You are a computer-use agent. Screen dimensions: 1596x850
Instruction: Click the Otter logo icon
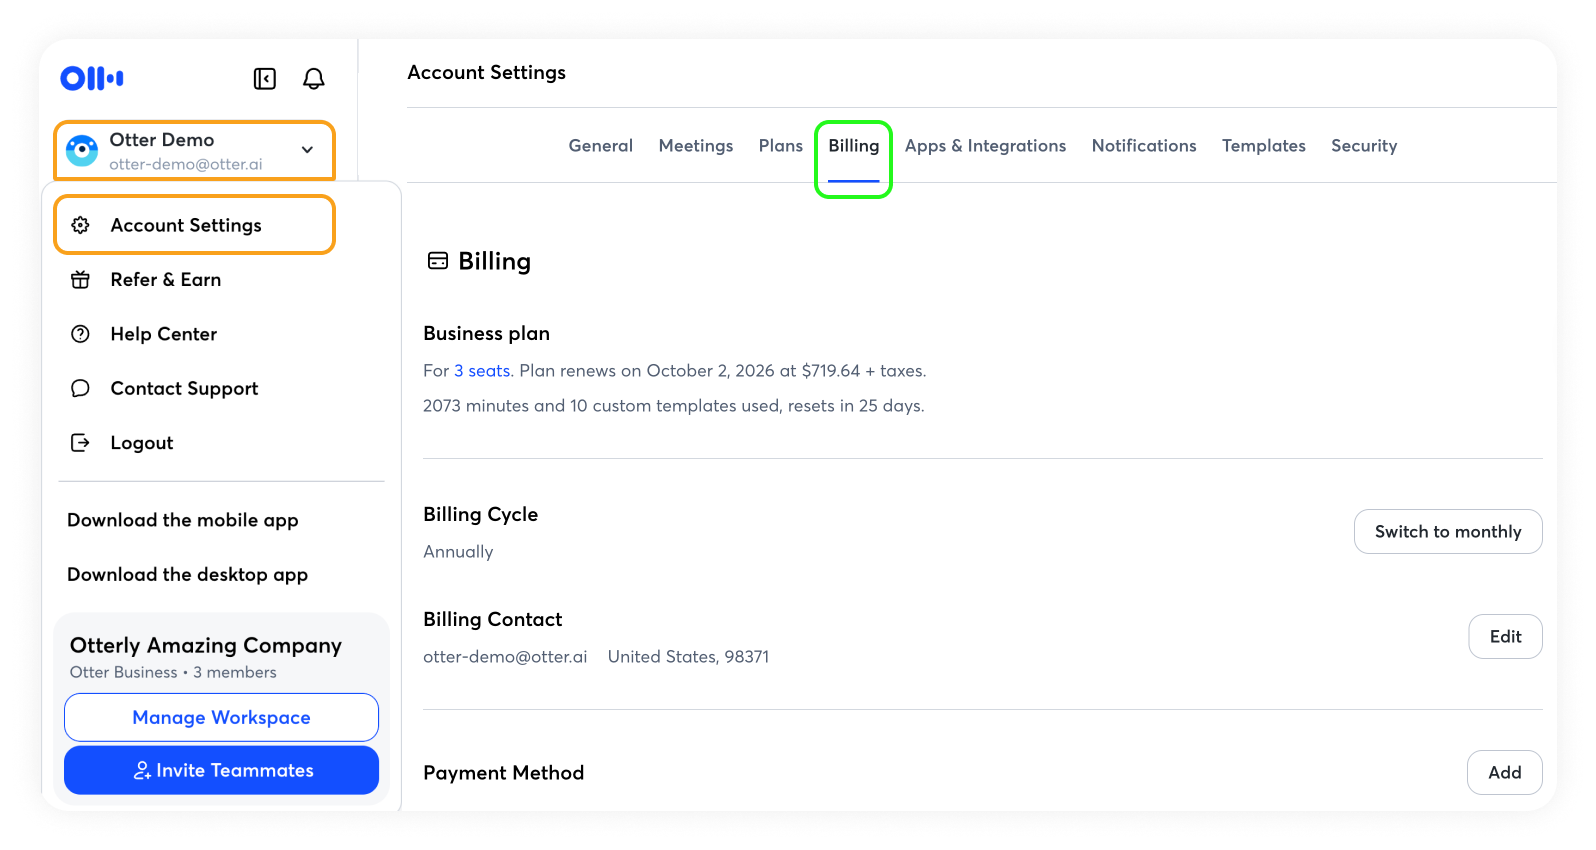click(x=92, y=78)
